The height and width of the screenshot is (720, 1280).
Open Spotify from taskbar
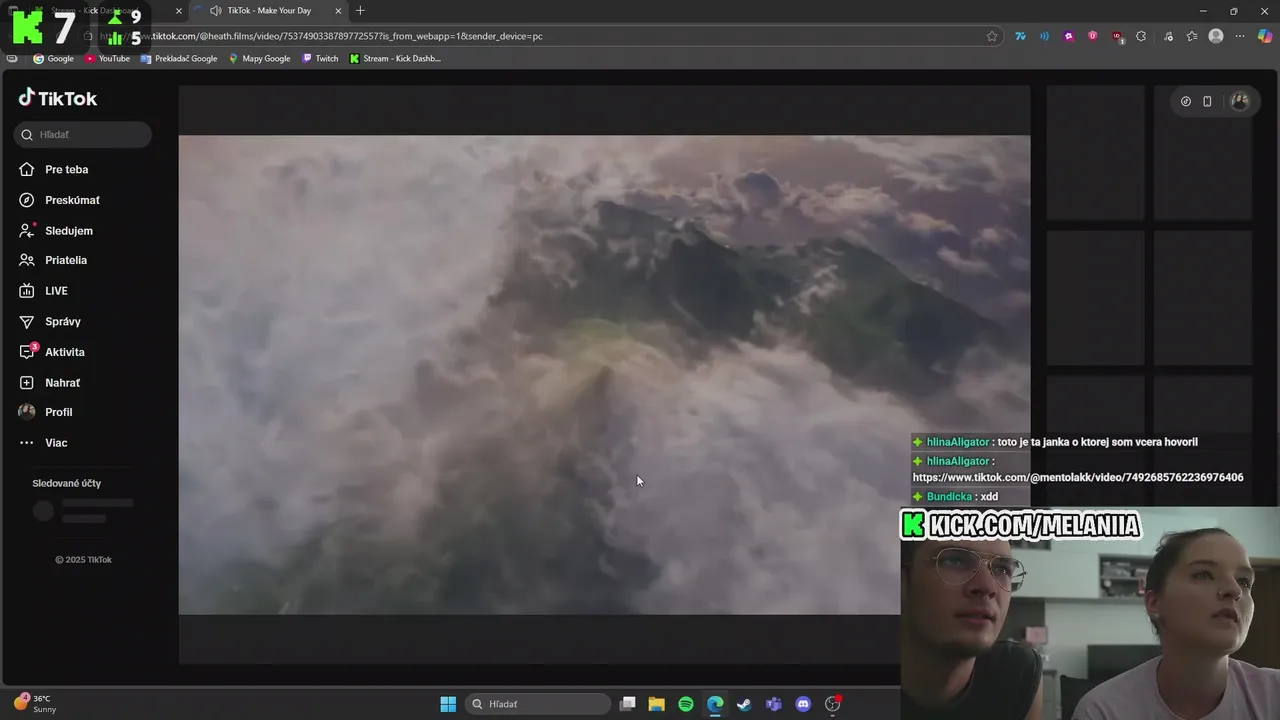click(686, 704)
